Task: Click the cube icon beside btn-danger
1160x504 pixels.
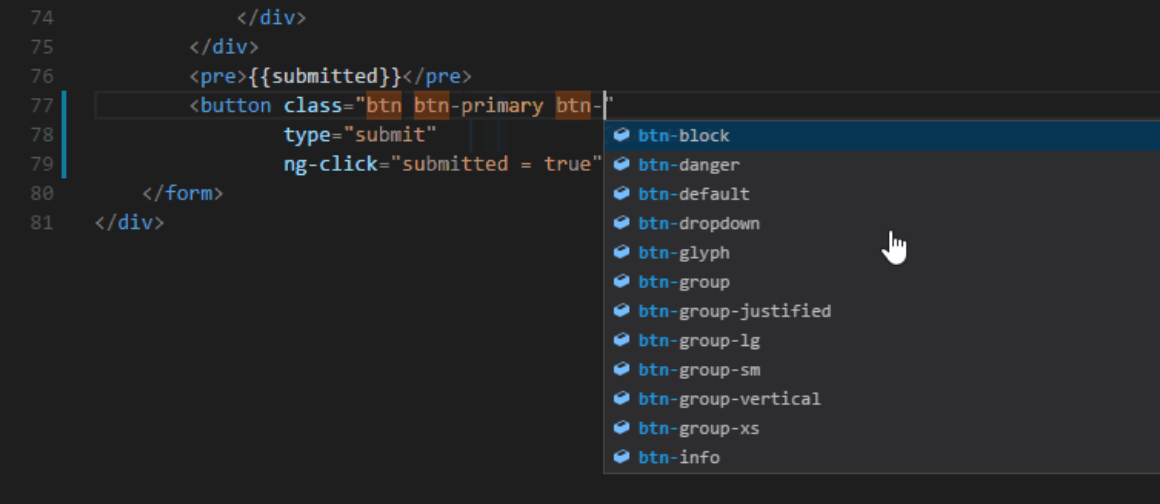Action: 621,164
